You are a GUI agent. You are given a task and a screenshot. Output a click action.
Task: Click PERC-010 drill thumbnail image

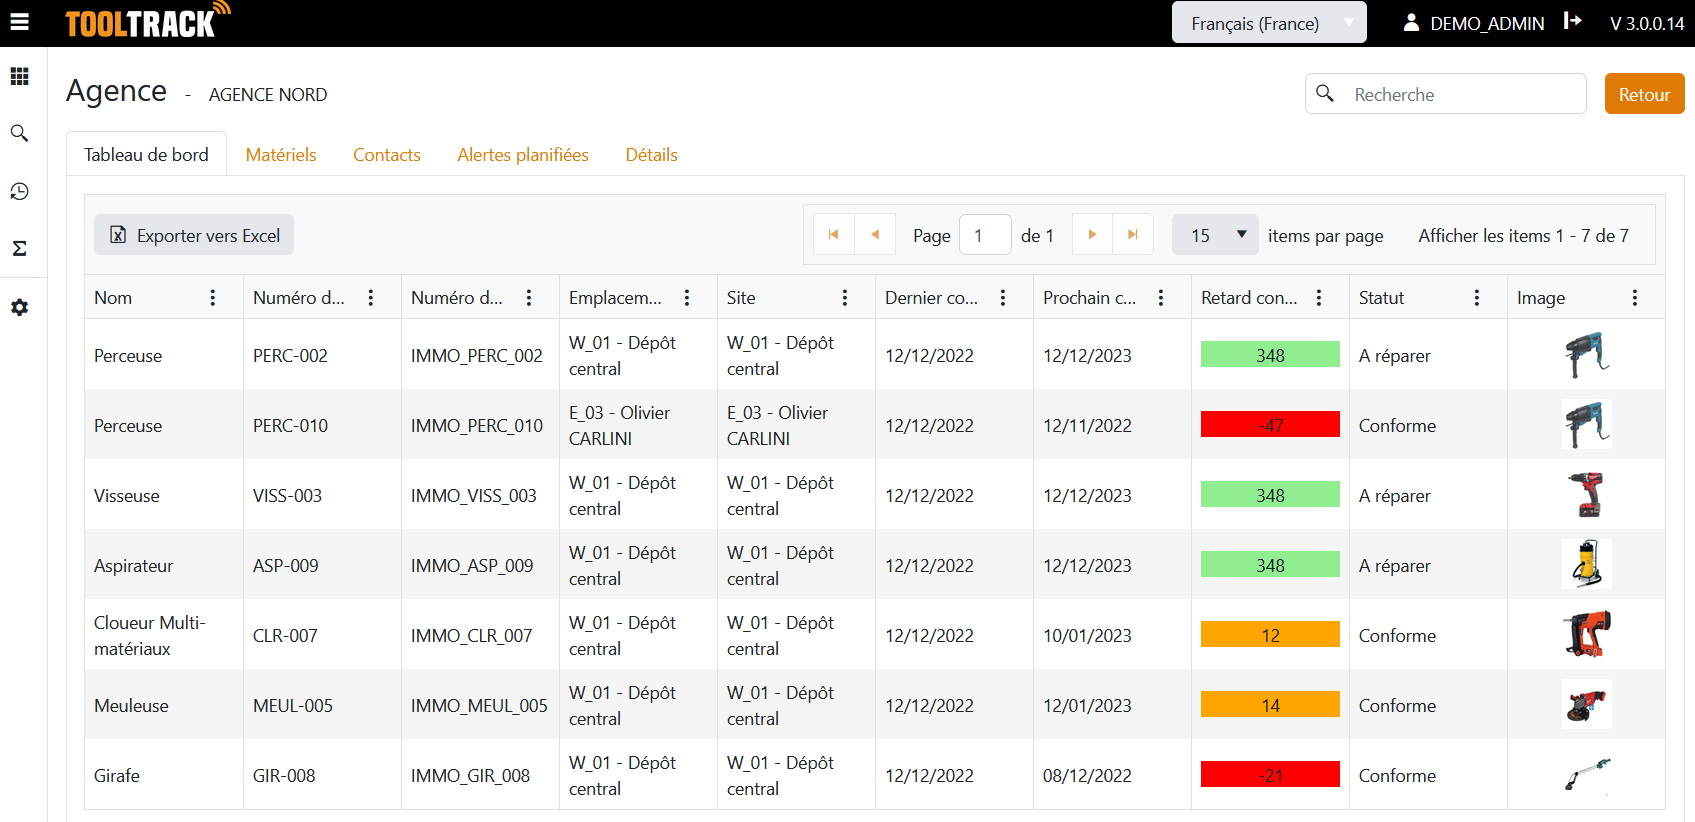(x=1587, y=425)
